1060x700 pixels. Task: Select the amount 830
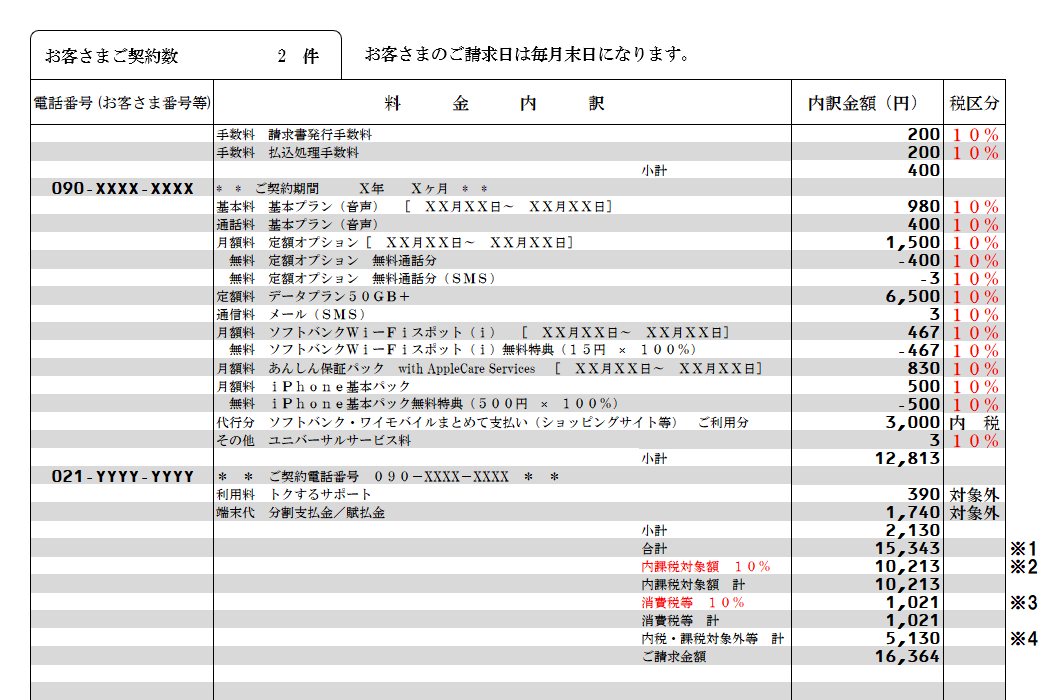tap(923, 369)
